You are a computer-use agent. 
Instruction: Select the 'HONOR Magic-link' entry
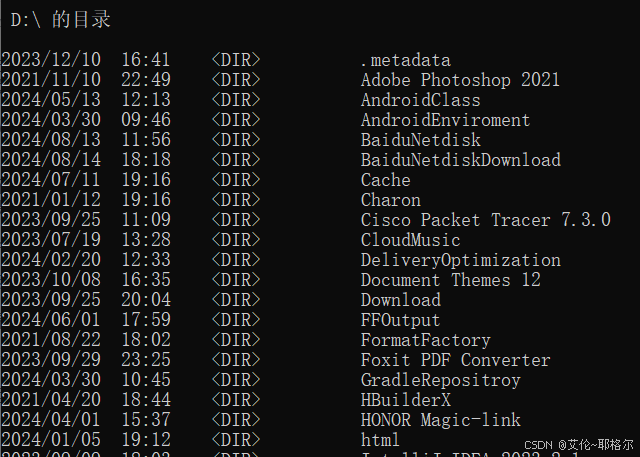tap(441, 420)
